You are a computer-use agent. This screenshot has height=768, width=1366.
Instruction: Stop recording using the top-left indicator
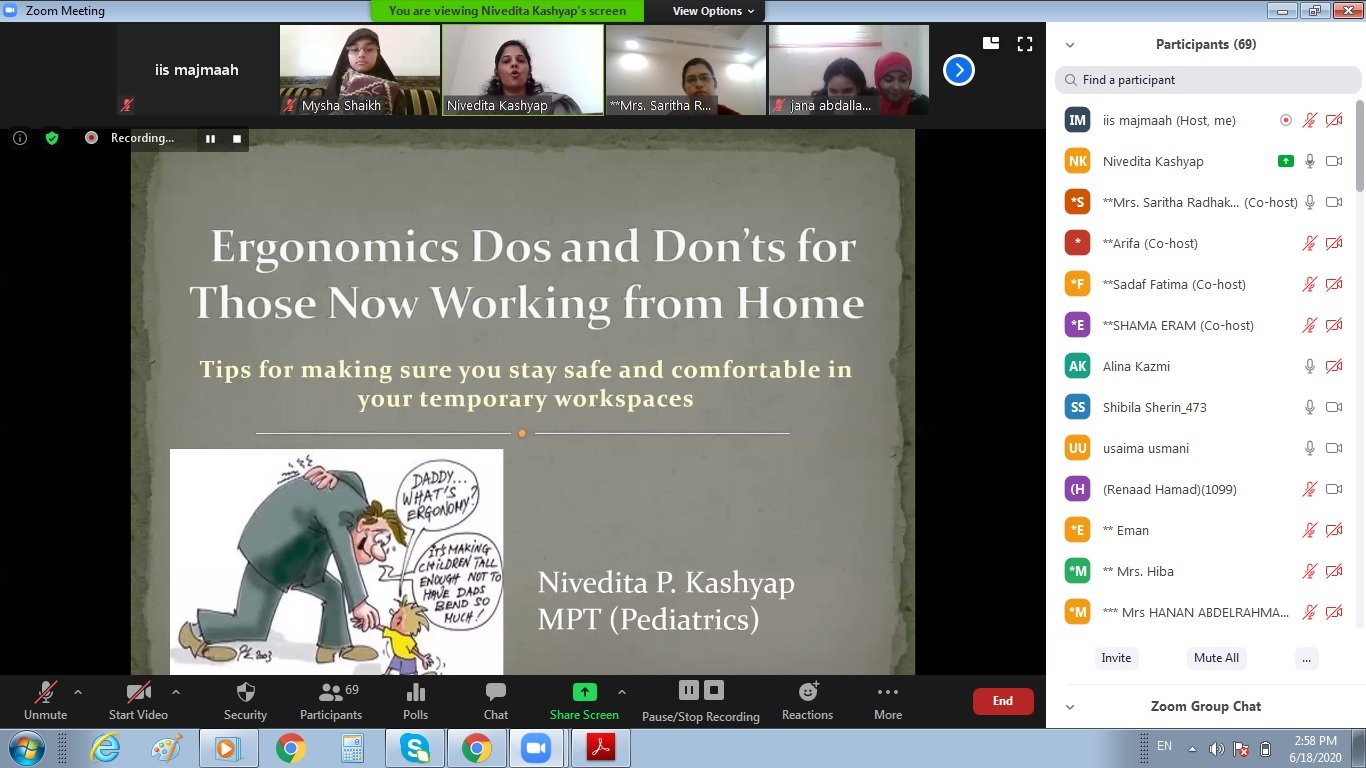tap(237, 138)
